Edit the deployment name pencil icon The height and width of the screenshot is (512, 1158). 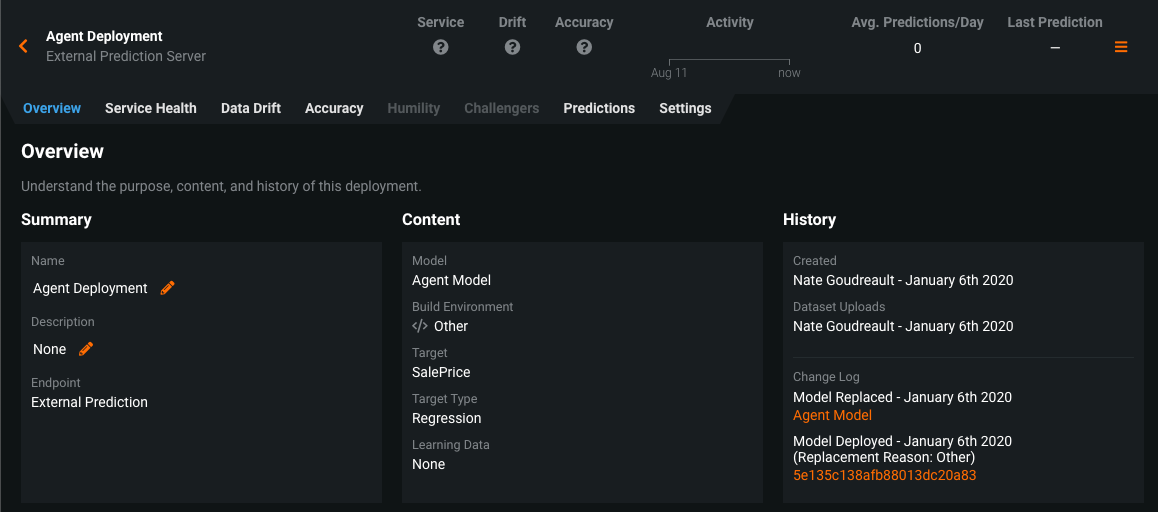click(168, 288)
